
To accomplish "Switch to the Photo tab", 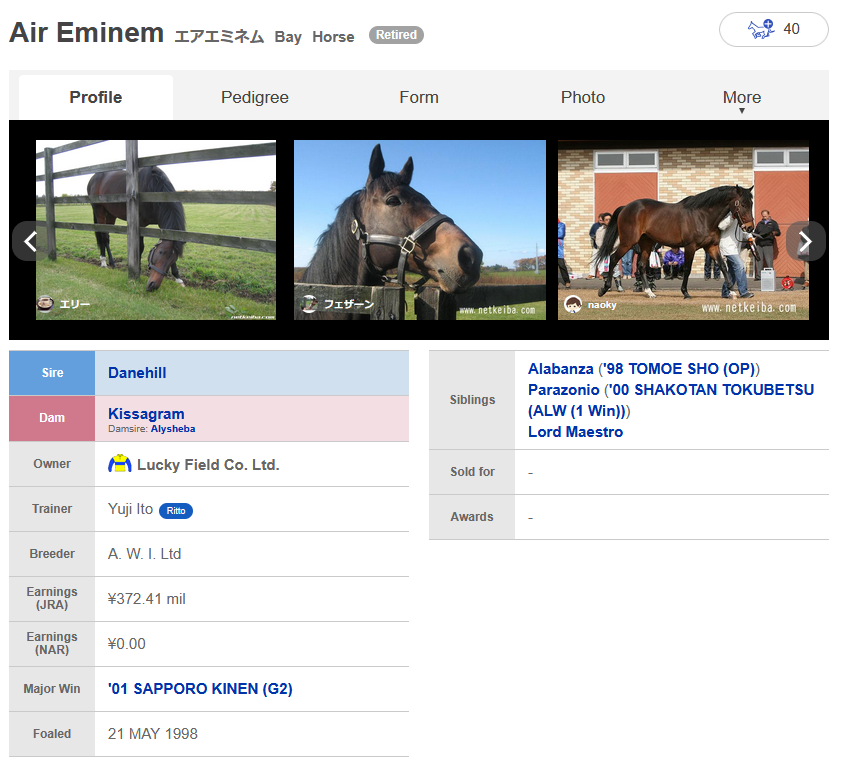I will point(583,97).
